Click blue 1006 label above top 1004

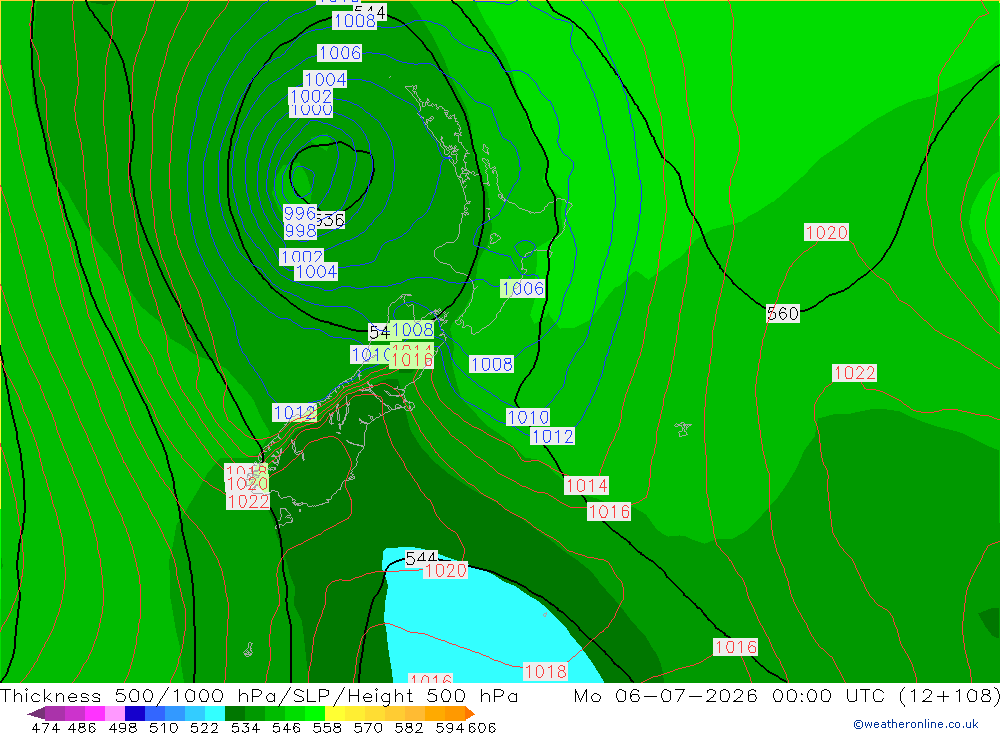point(339,53)
